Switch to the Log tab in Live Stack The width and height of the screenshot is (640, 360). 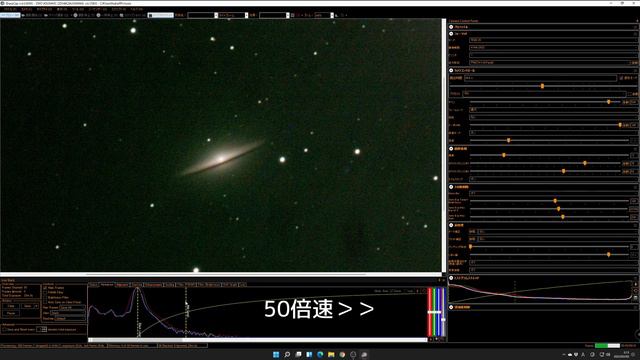coord(242,284)
